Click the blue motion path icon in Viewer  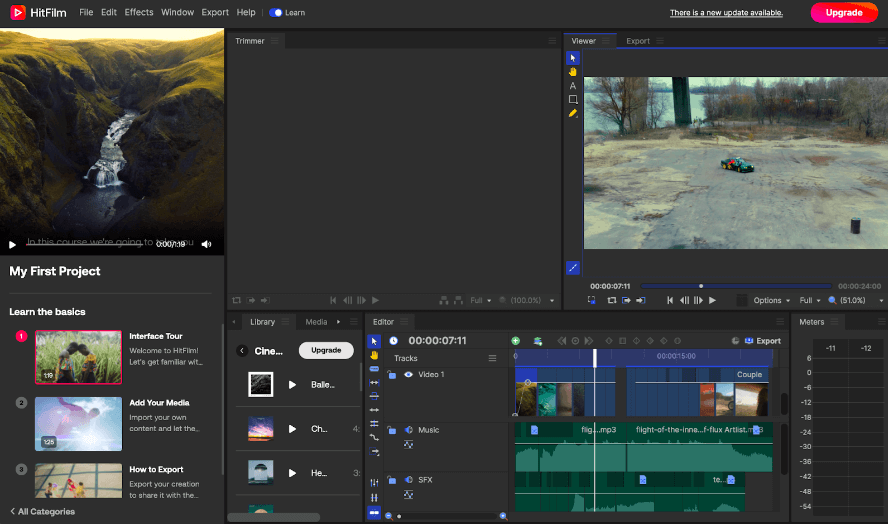pyautogui.click(x=573, y=267)
